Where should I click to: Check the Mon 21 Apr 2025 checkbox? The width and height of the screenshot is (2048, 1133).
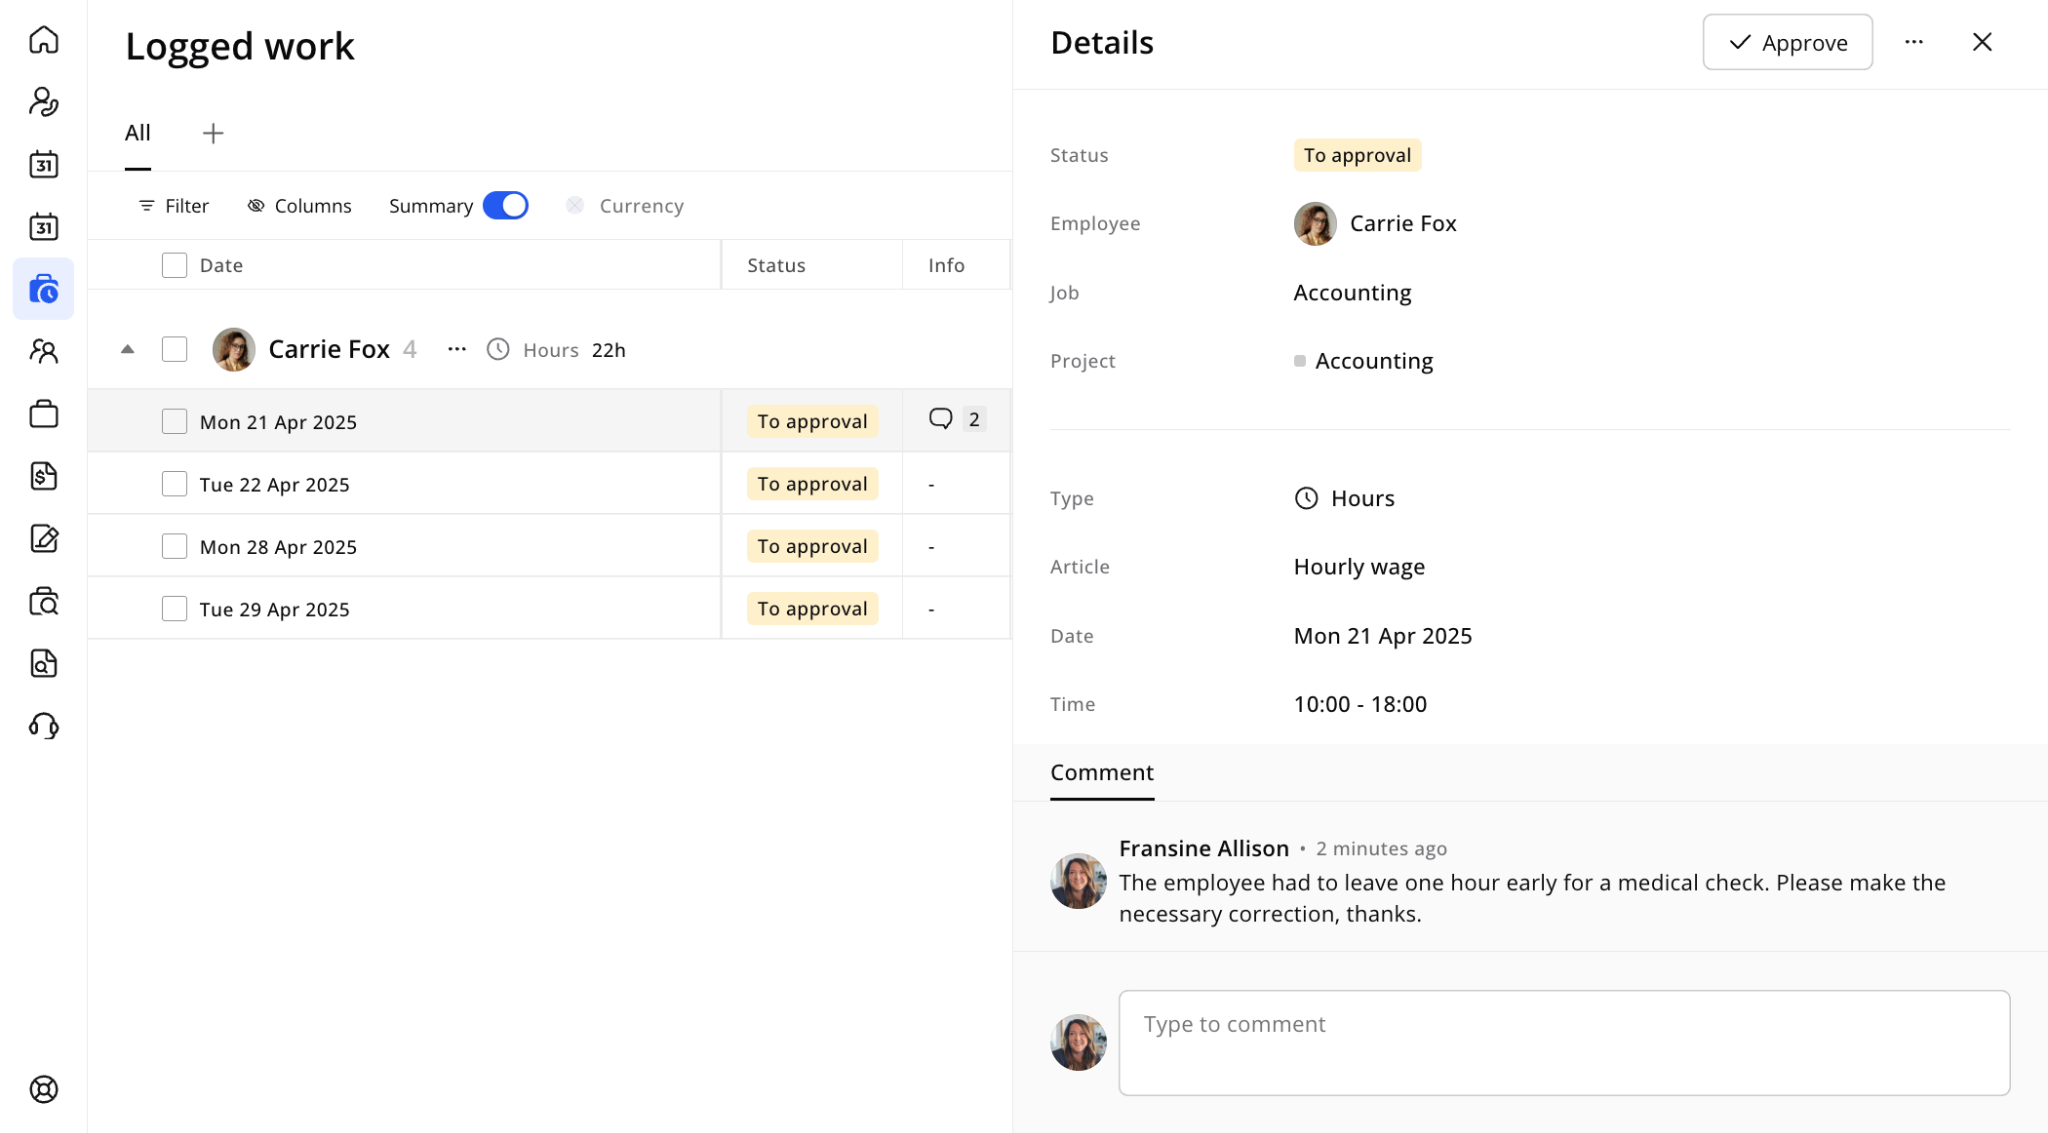[x=175, y=421]
